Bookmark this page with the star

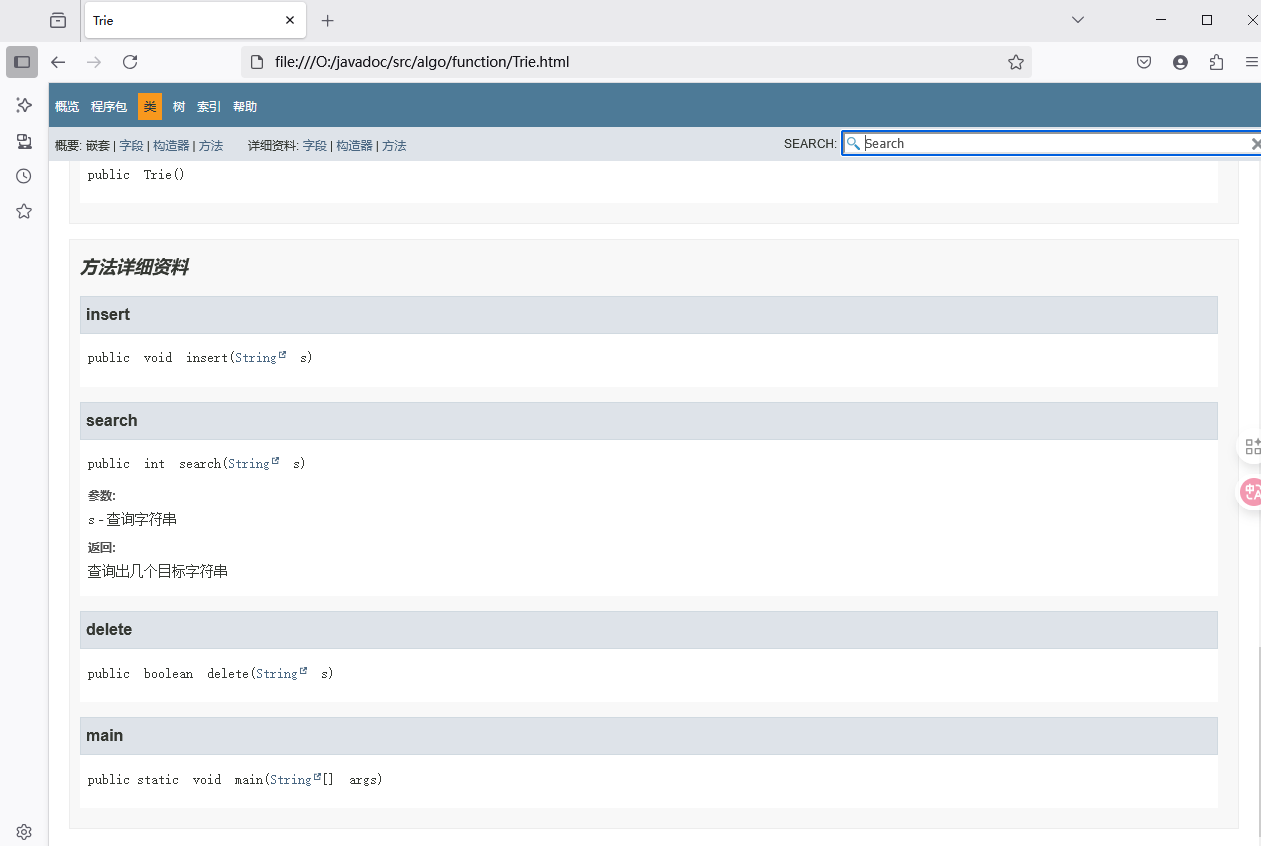[1016, 62]
